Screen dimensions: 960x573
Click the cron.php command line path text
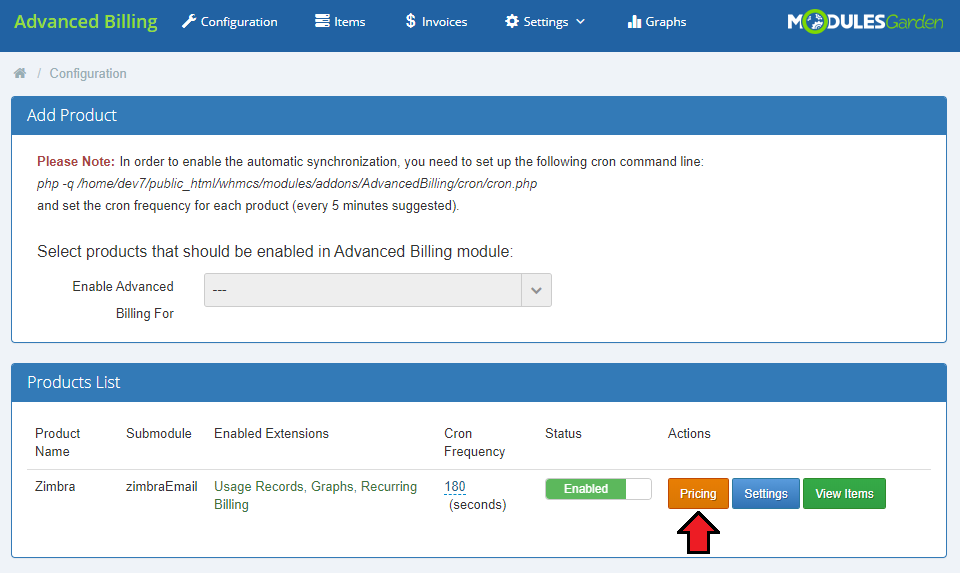[287, 184]
